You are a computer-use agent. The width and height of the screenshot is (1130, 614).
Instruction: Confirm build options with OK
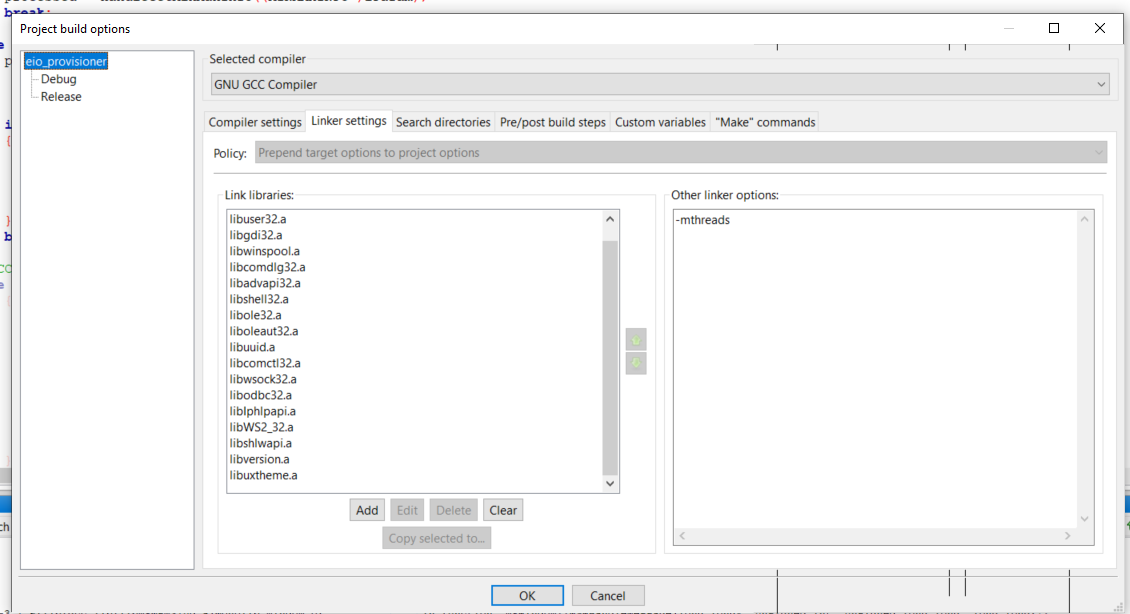(527, 595)
